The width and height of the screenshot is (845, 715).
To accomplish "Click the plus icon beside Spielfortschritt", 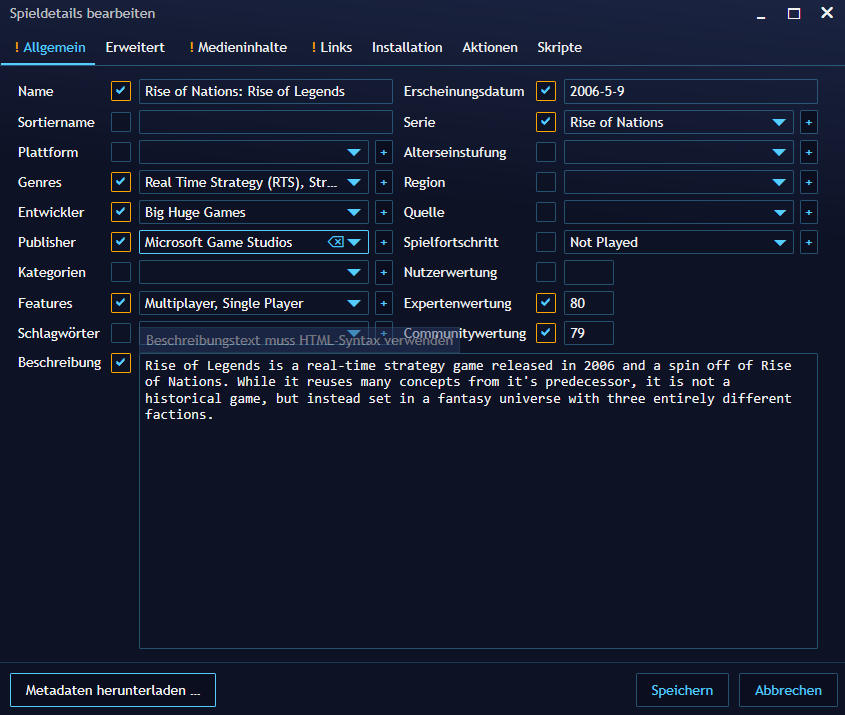I will tap(809, 242).
